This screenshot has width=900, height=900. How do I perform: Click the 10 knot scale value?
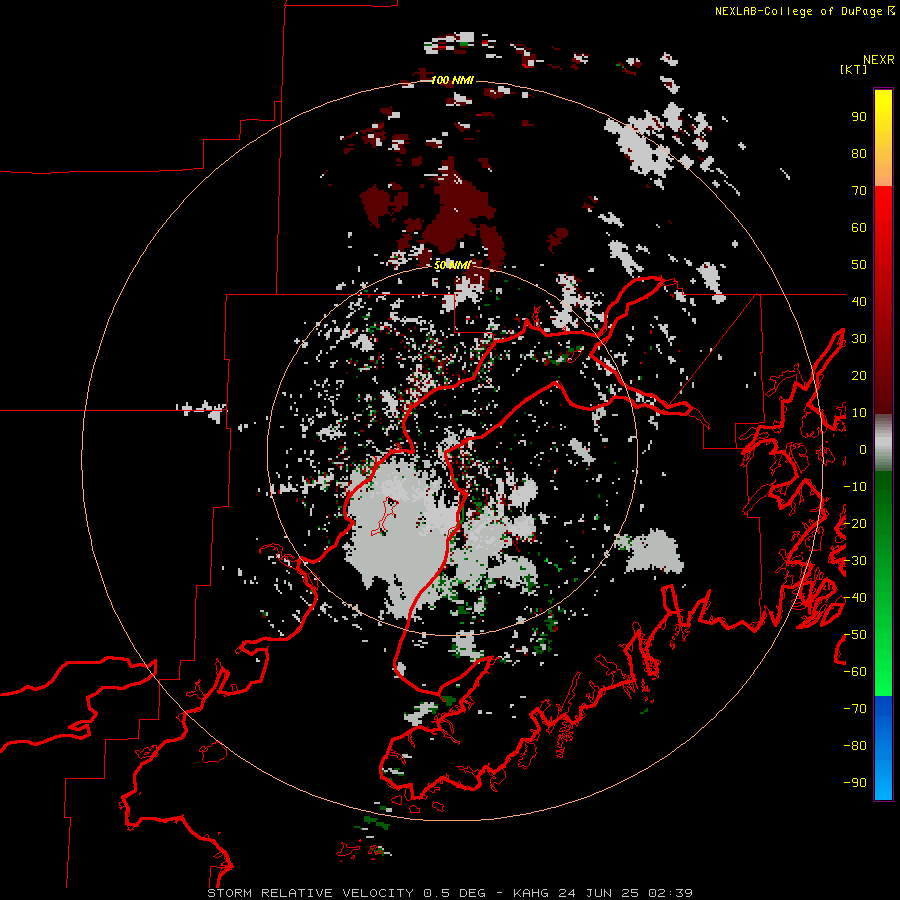coord(859,413)
